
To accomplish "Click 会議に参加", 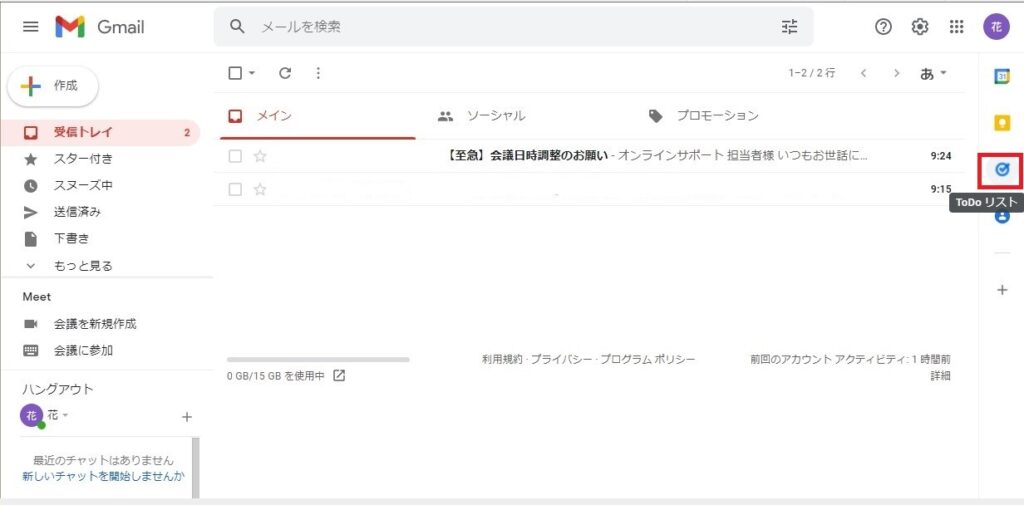I will click(83, 351).
